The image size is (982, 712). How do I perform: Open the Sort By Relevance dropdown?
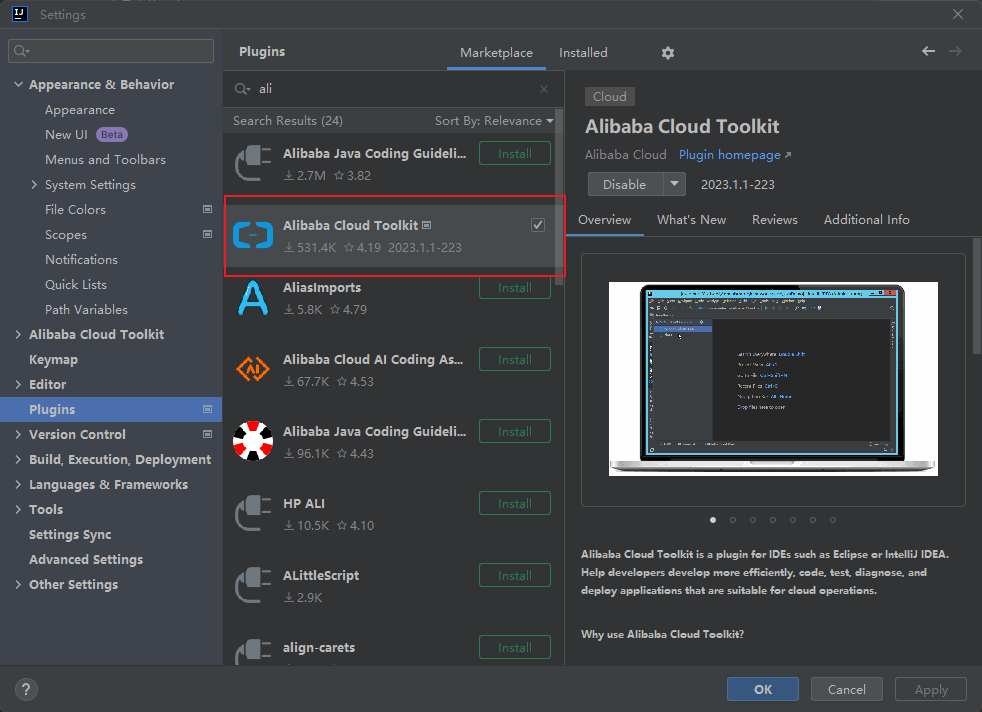[494, 121]
